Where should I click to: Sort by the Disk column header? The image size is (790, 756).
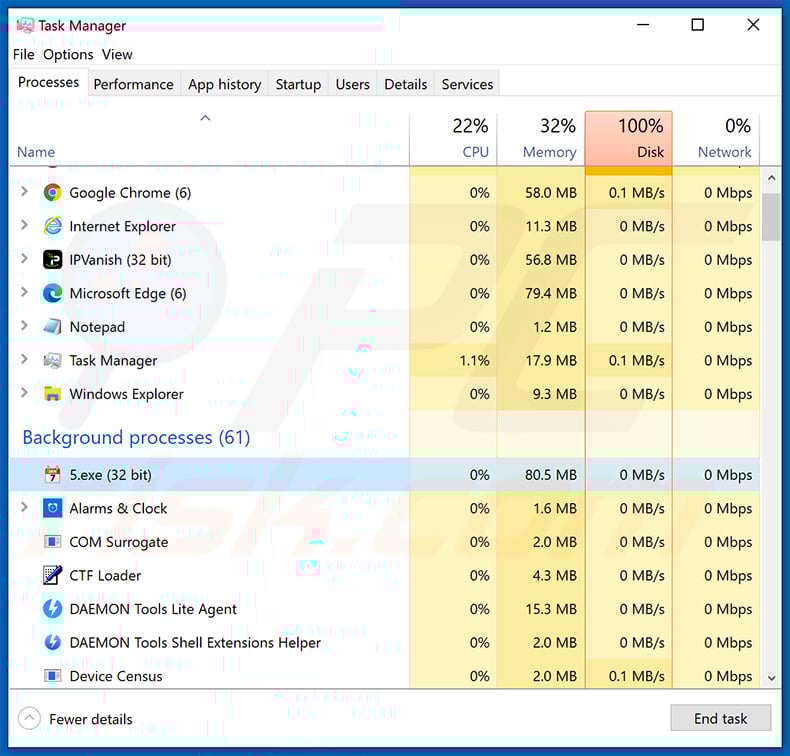tap(629, 139)
